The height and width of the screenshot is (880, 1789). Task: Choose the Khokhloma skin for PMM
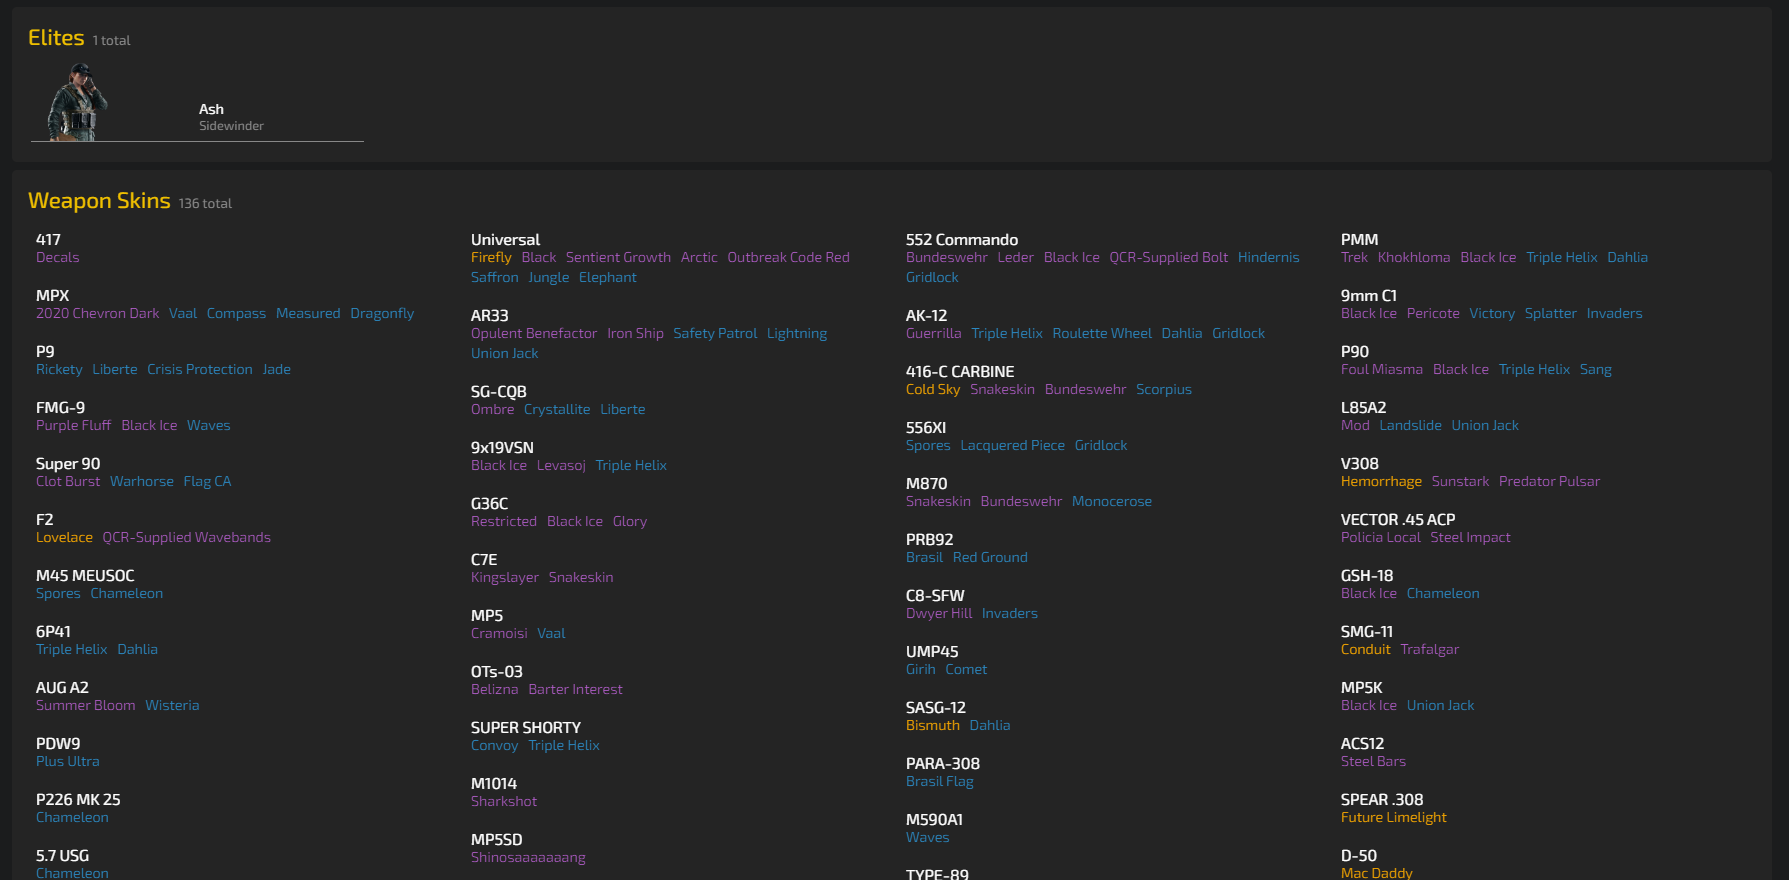1414,257
